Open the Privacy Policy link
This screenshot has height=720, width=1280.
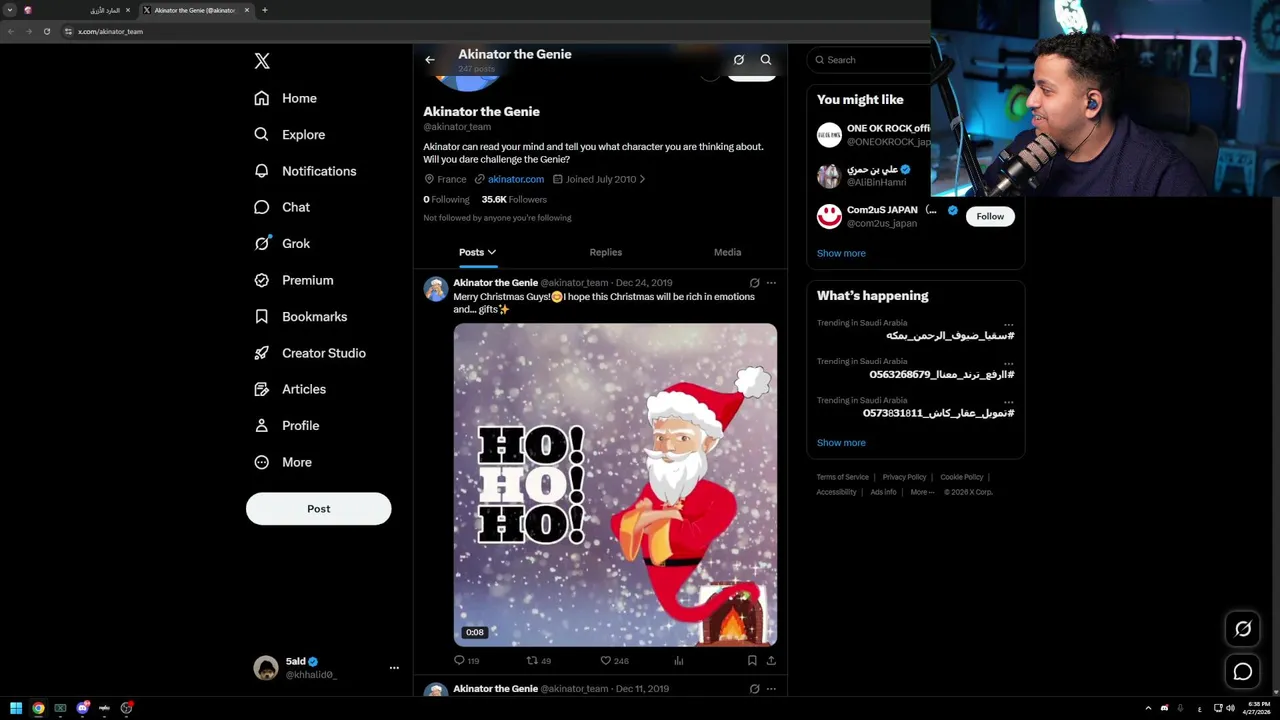[904, 477]
